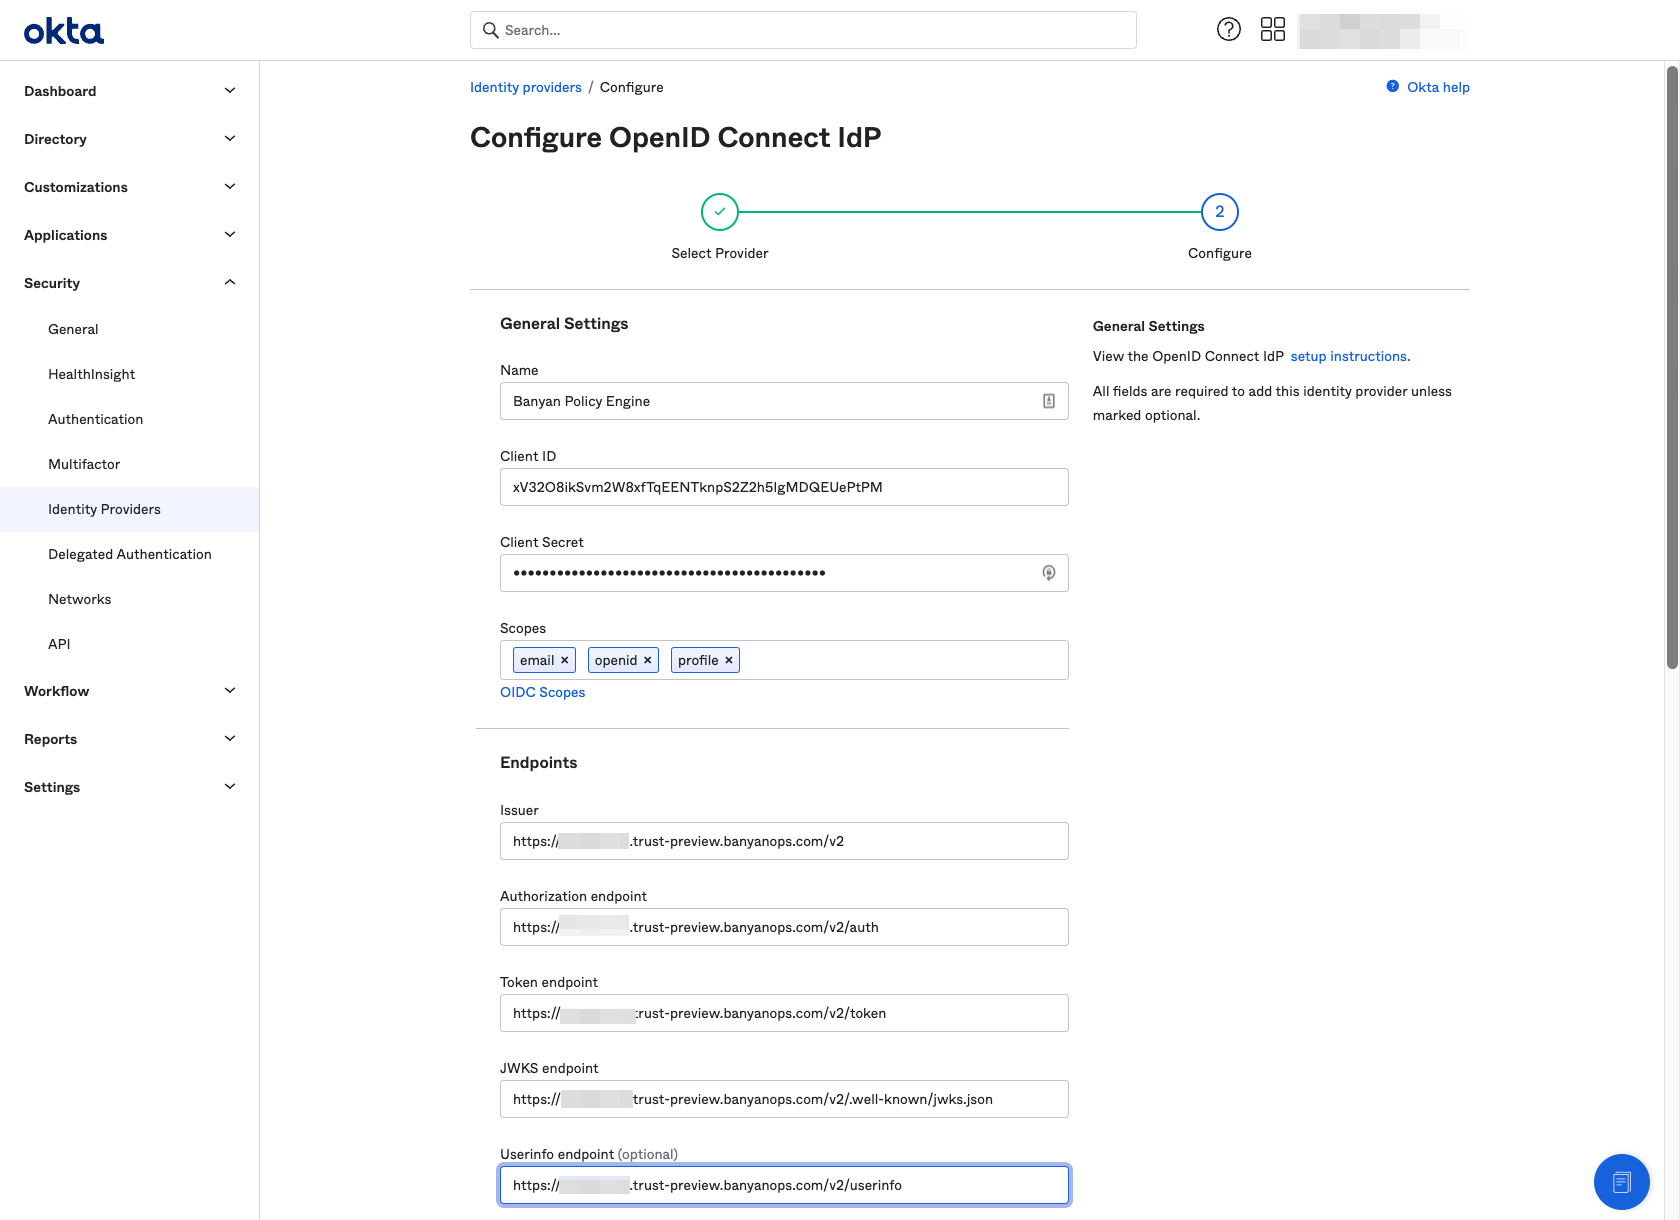
Task: Remove the openid scope tag
Action: 647,660
